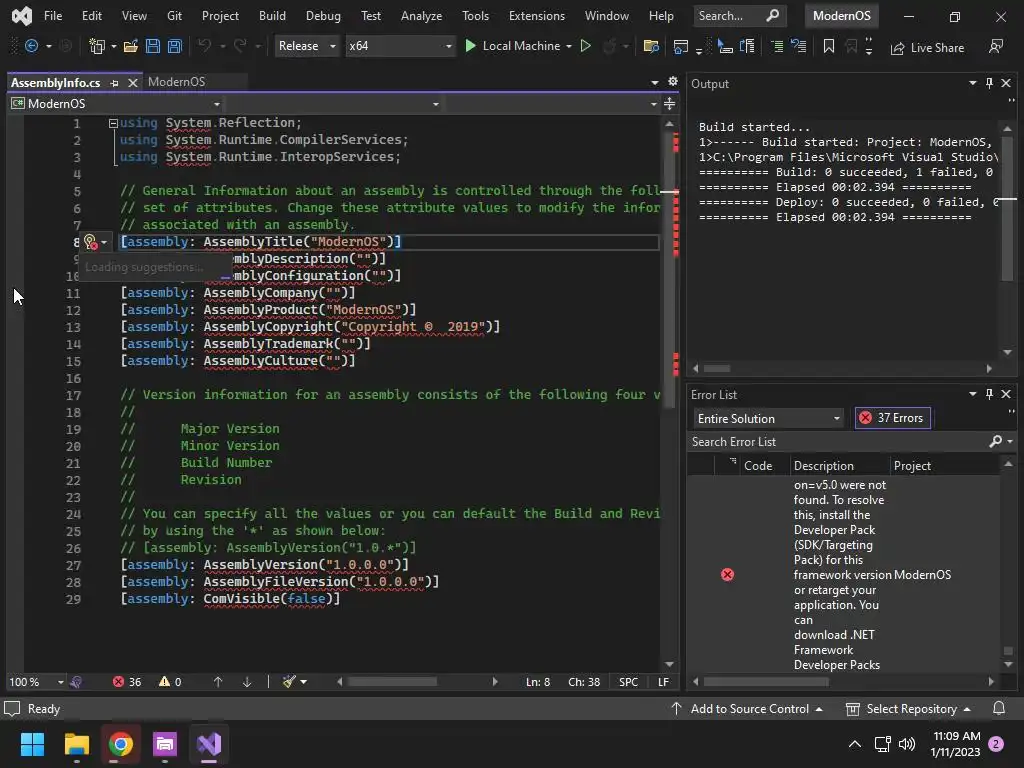Expand the Entire Solution scope dropdown
The image size is (1024, 768).
tap(768, 418)
